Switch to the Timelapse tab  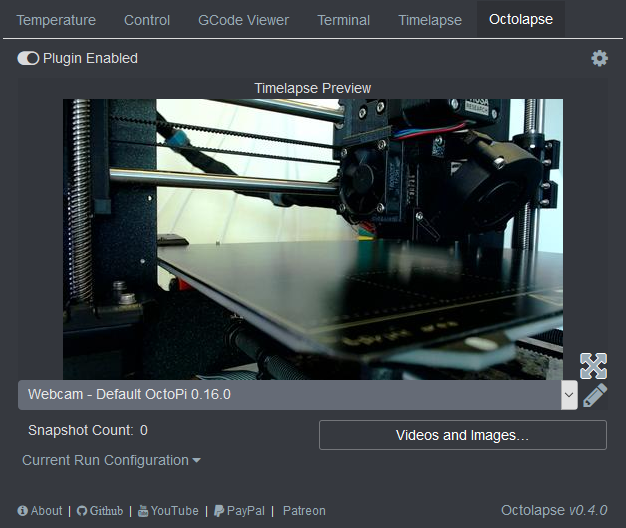(x=430, y=20)
